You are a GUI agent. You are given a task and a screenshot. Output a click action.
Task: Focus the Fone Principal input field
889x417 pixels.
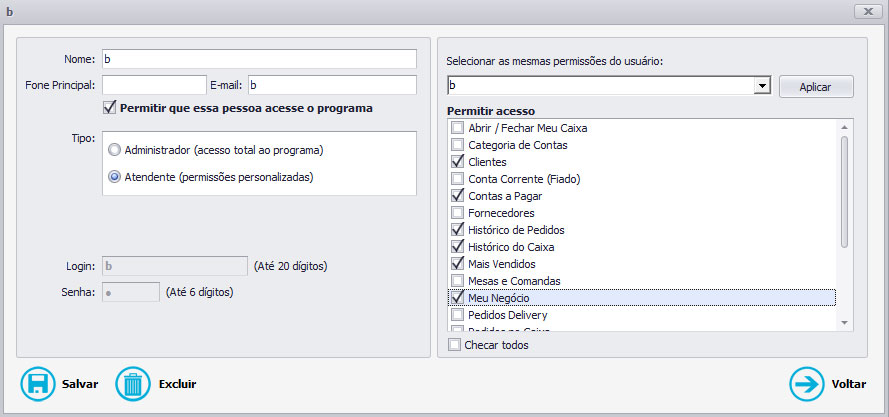click(154, 85)
